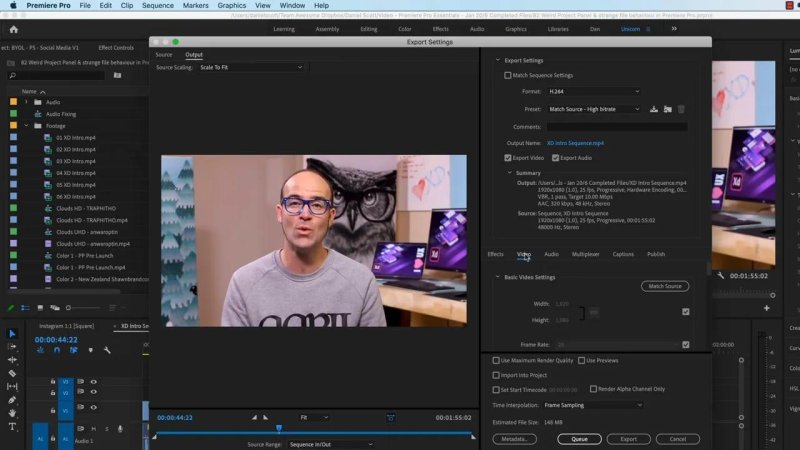
Task: Click the Delete Preset trash icon
Action: click(x=681, y=109)
